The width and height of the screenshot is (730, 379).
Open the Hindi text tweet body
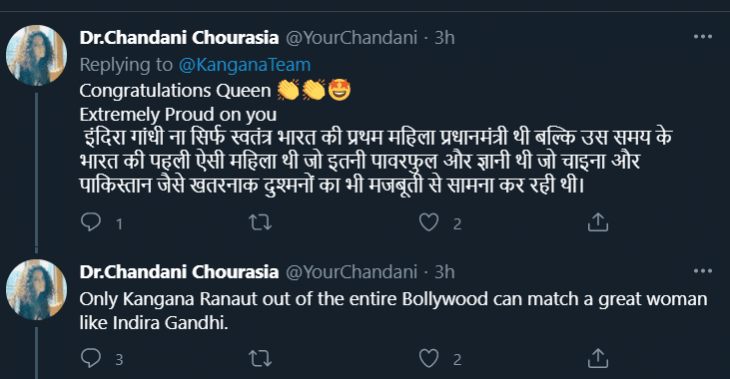(376, 161)
